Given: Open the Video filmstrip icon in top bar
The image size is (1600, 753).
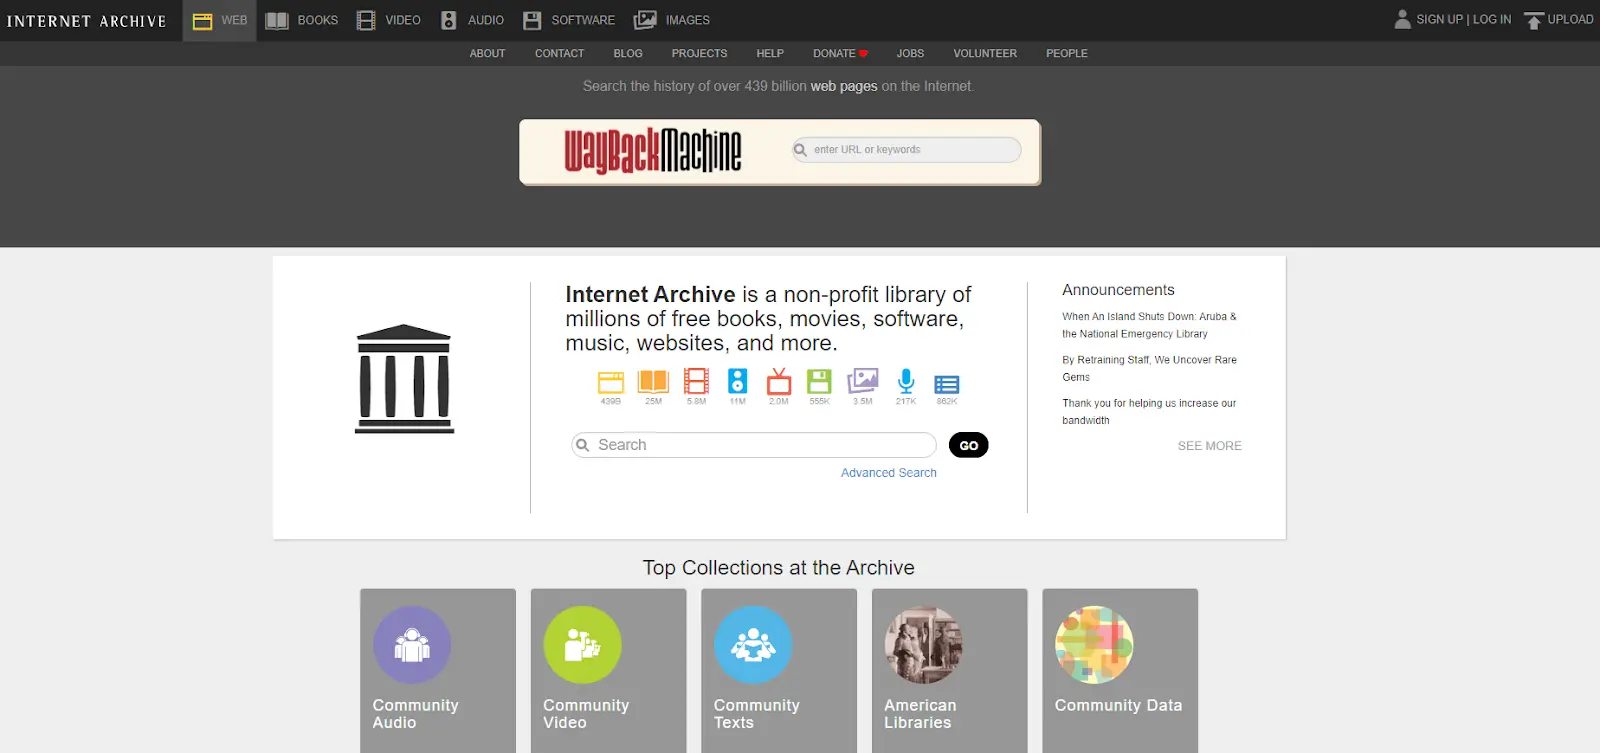Looking at the screenshot, I should [x=366, y=20].
